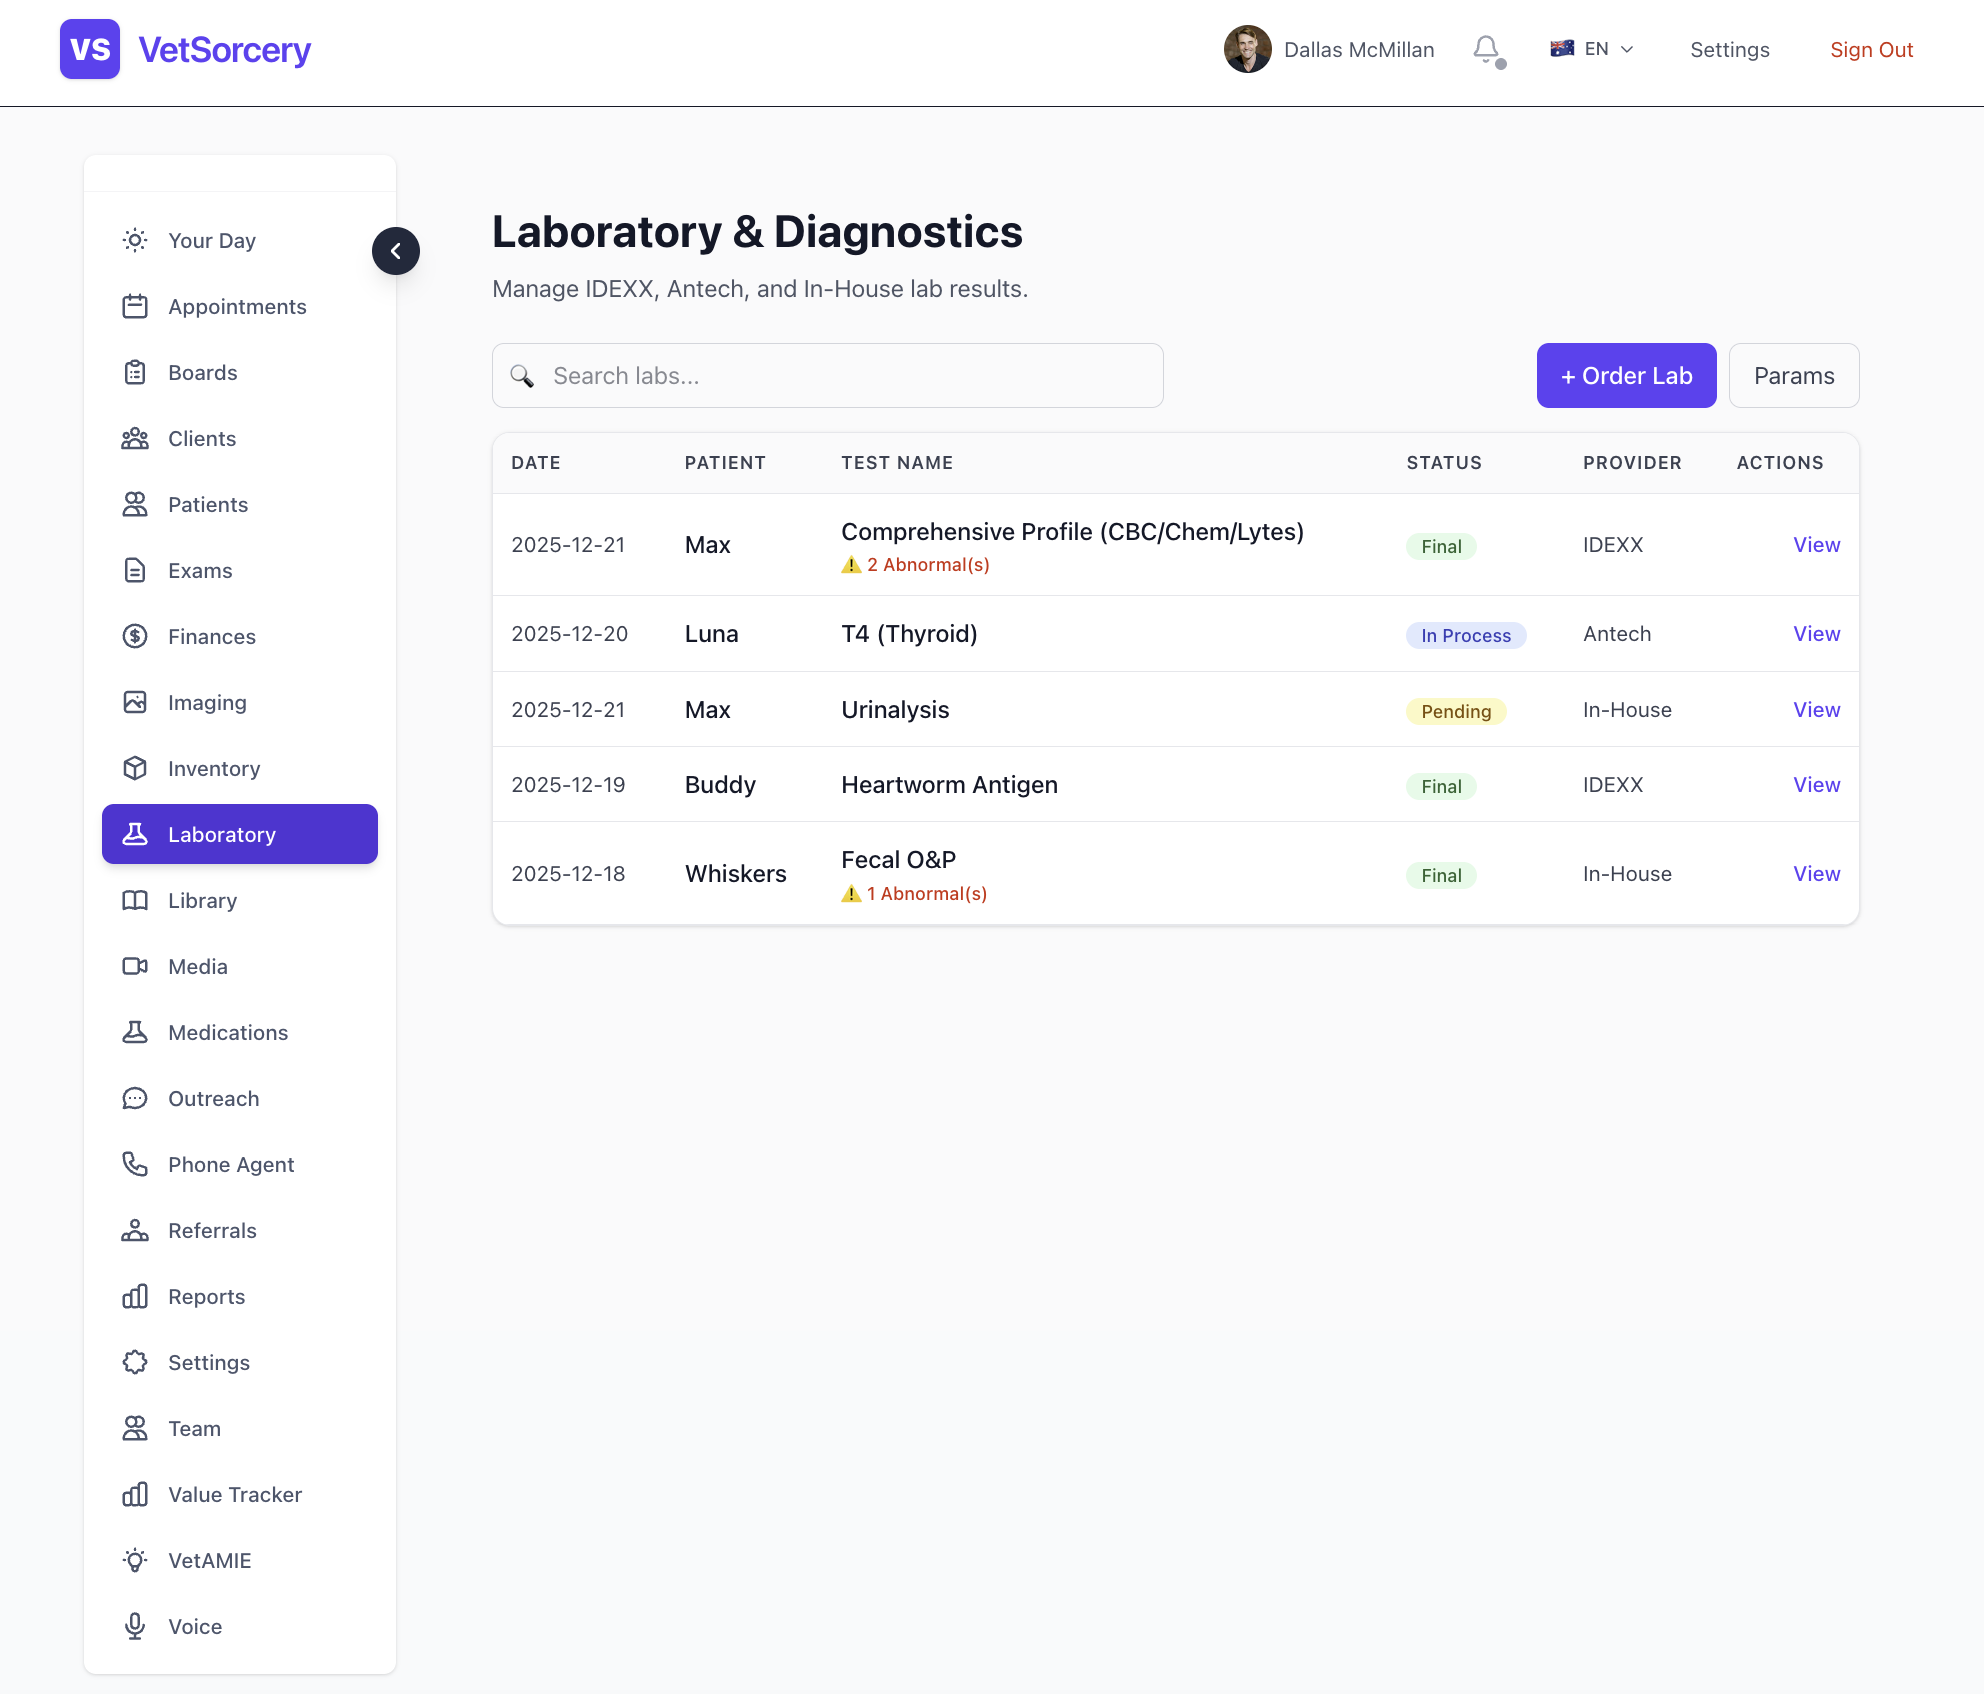This screenshot has width=1984, height=1694.
Task: Open the EN language dropdown
Action: pos(1593,49)
